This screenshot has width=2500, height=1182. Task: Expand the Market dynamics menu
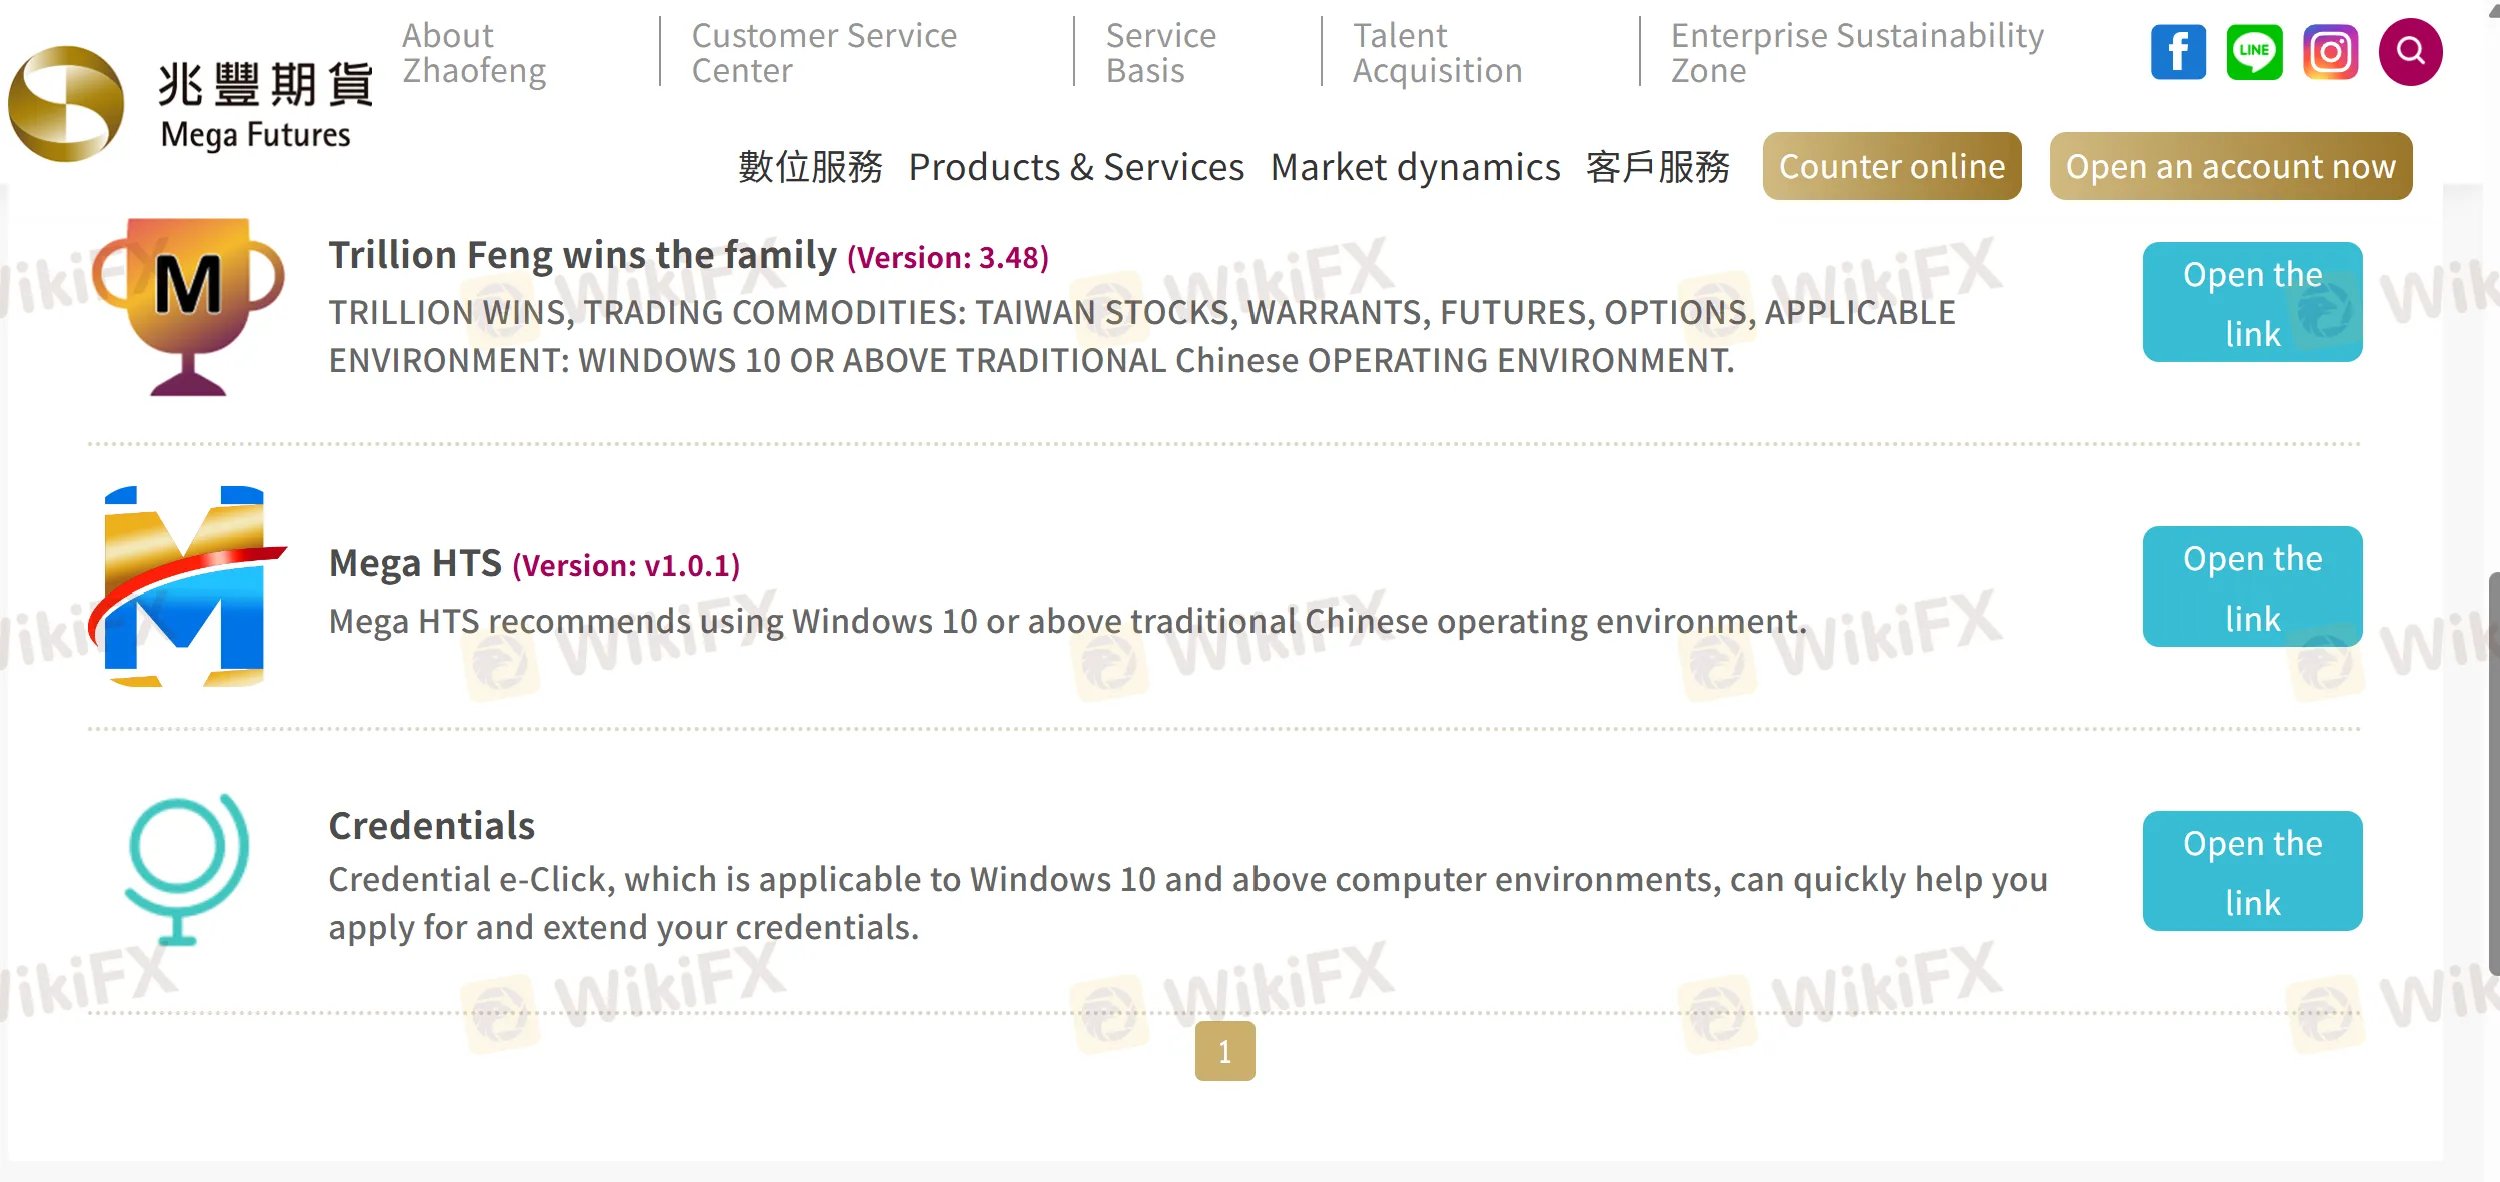[x=1415, y=167]
